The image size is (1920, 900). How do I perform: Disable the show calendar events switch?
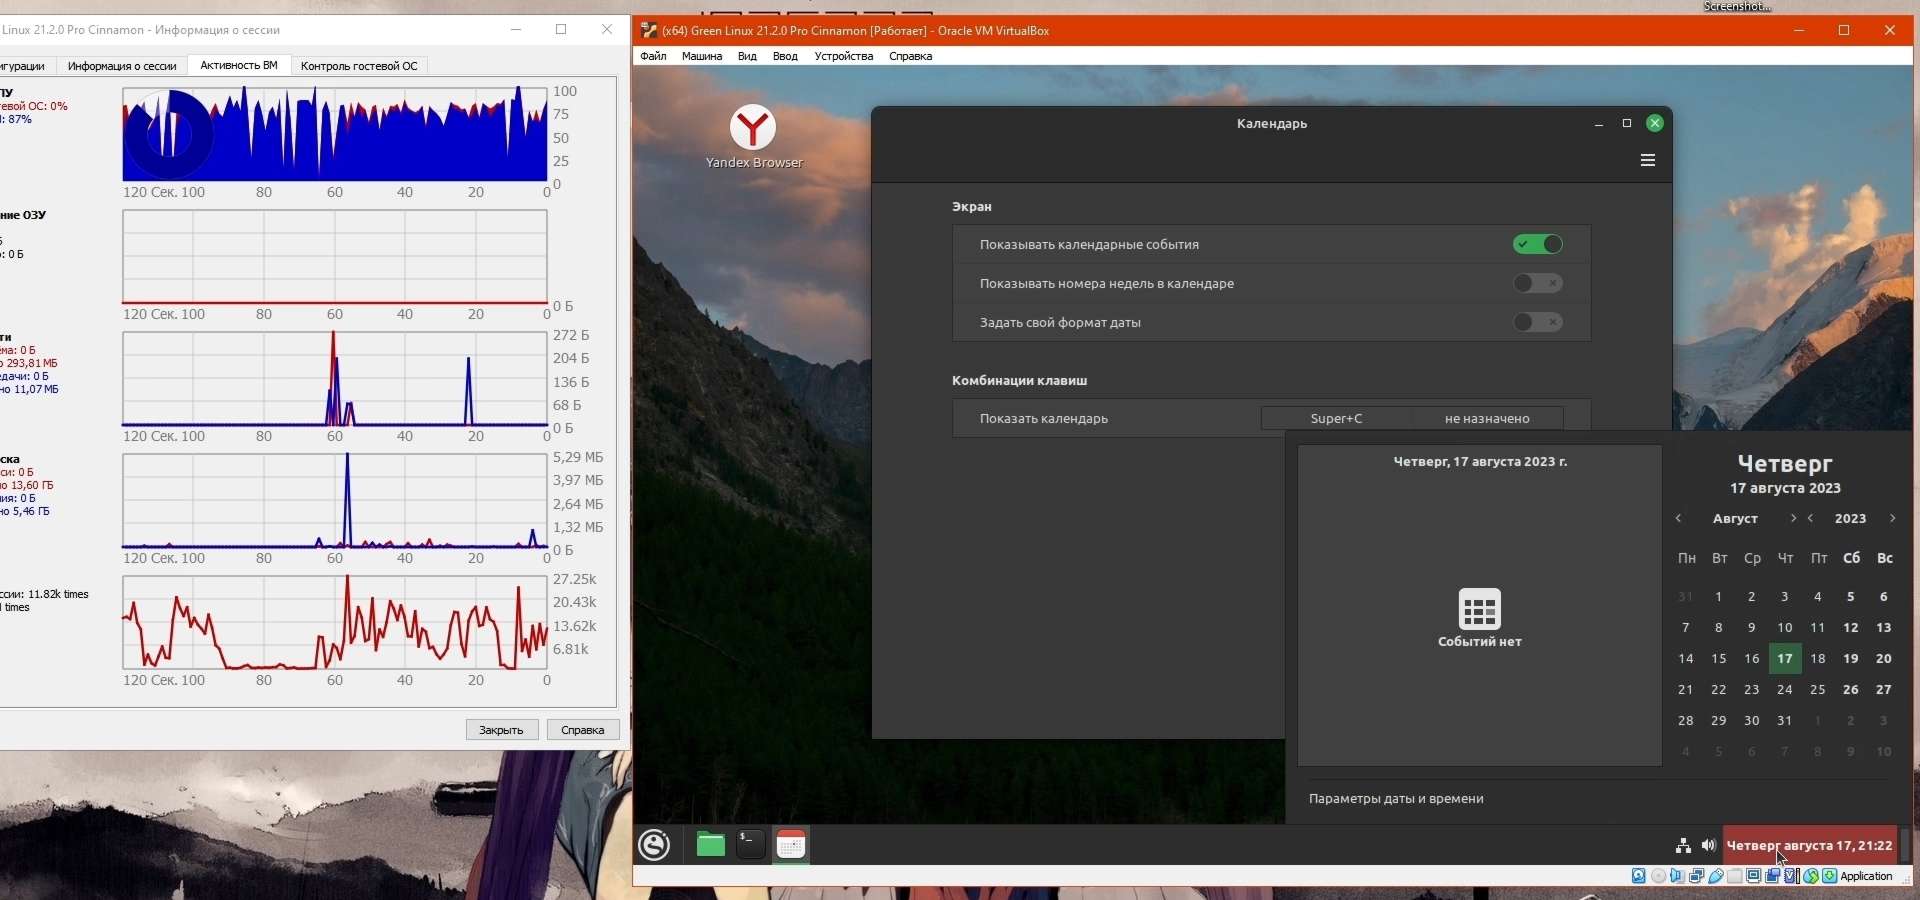tap(1538, 244)
